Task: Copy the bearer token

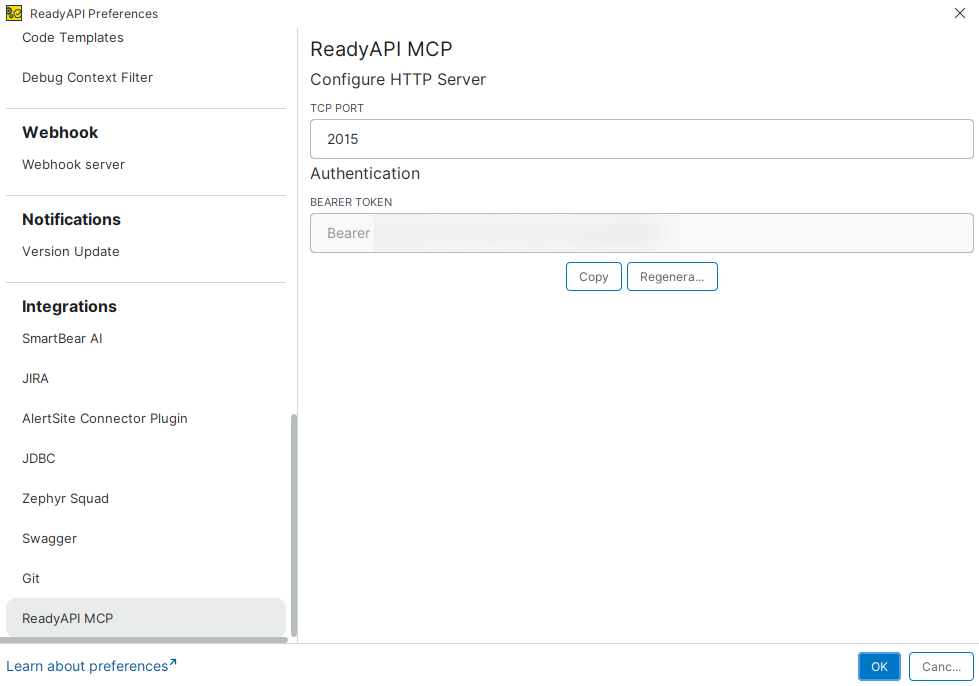Action: [x=593, y=277]
